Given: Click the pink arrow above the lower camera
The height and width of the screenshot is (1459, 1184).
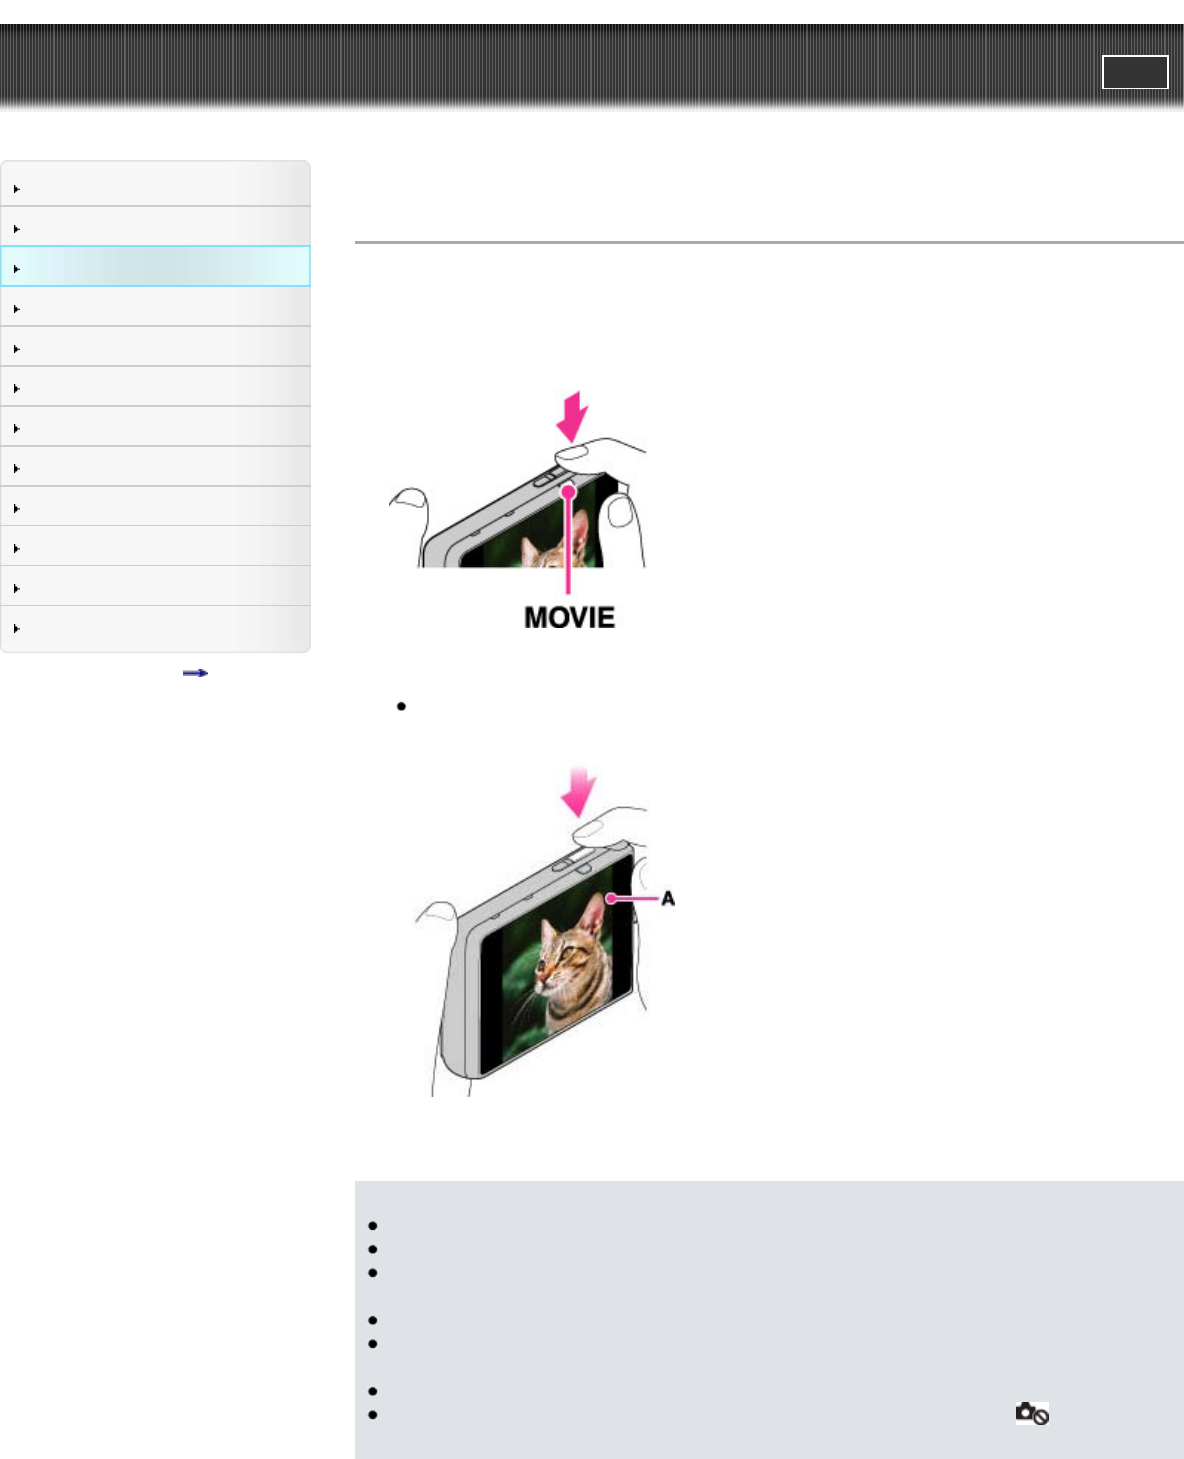Looking at the screenshot, I should 579,793.
